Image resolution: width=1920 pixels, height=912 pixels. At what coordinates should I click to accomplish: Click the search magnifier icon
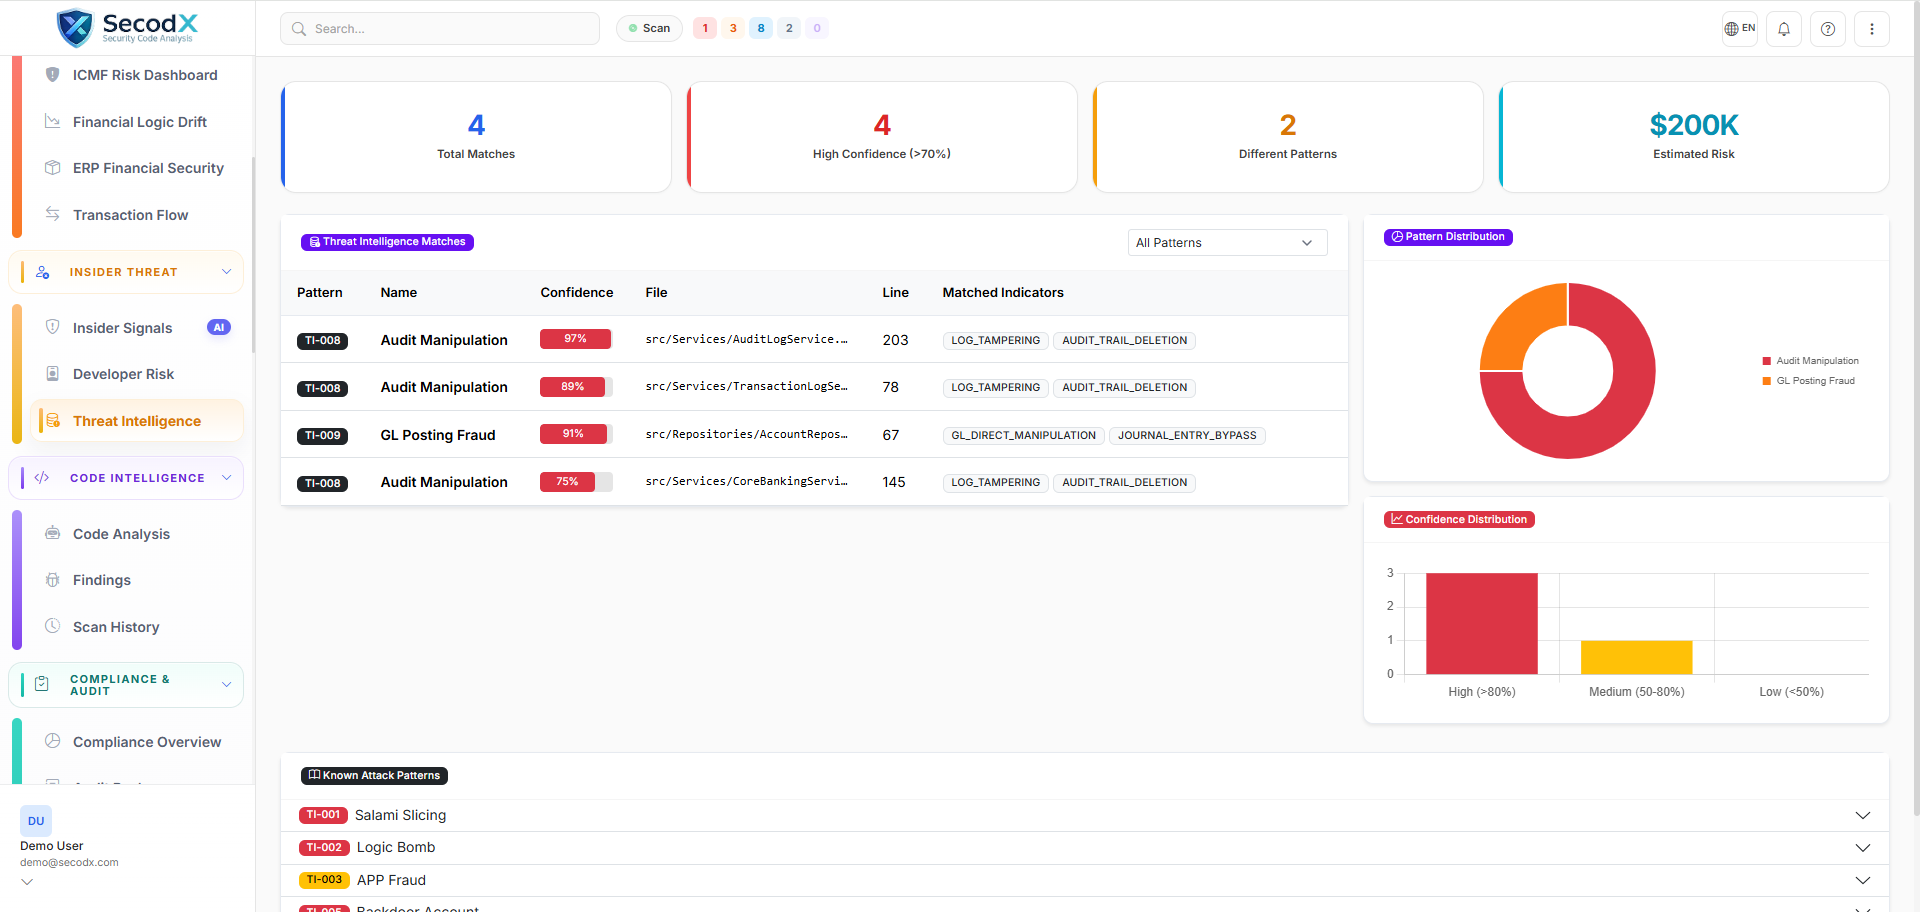(299, 29)
